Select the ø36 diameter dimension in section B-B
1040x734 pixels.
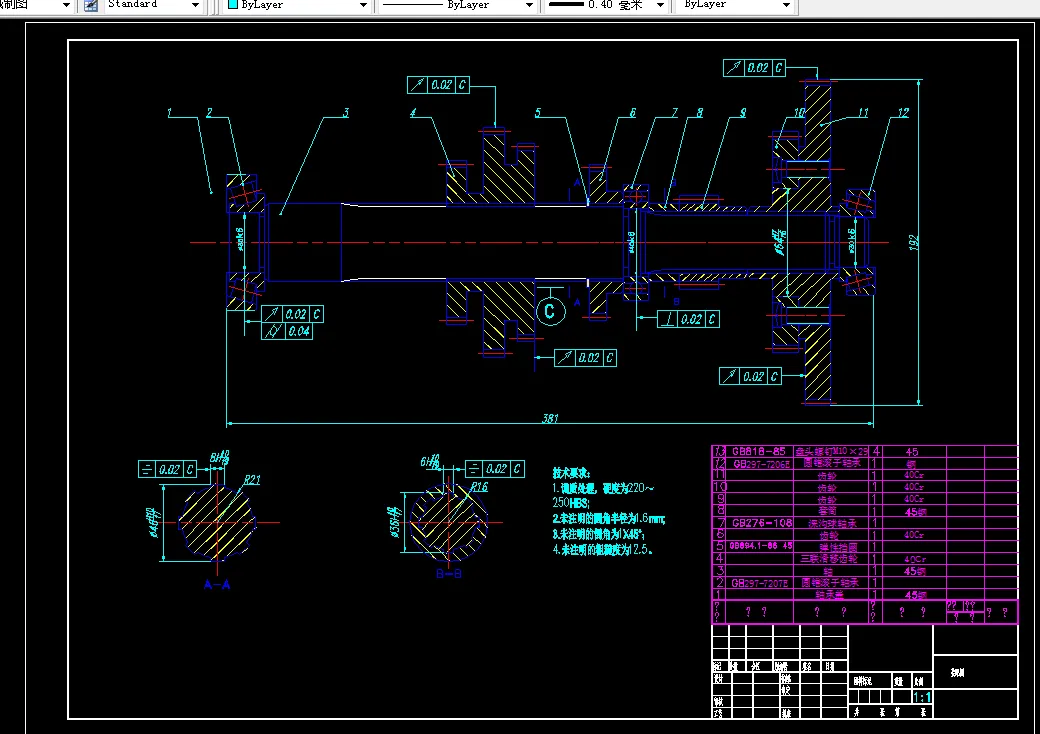(394, 522)
